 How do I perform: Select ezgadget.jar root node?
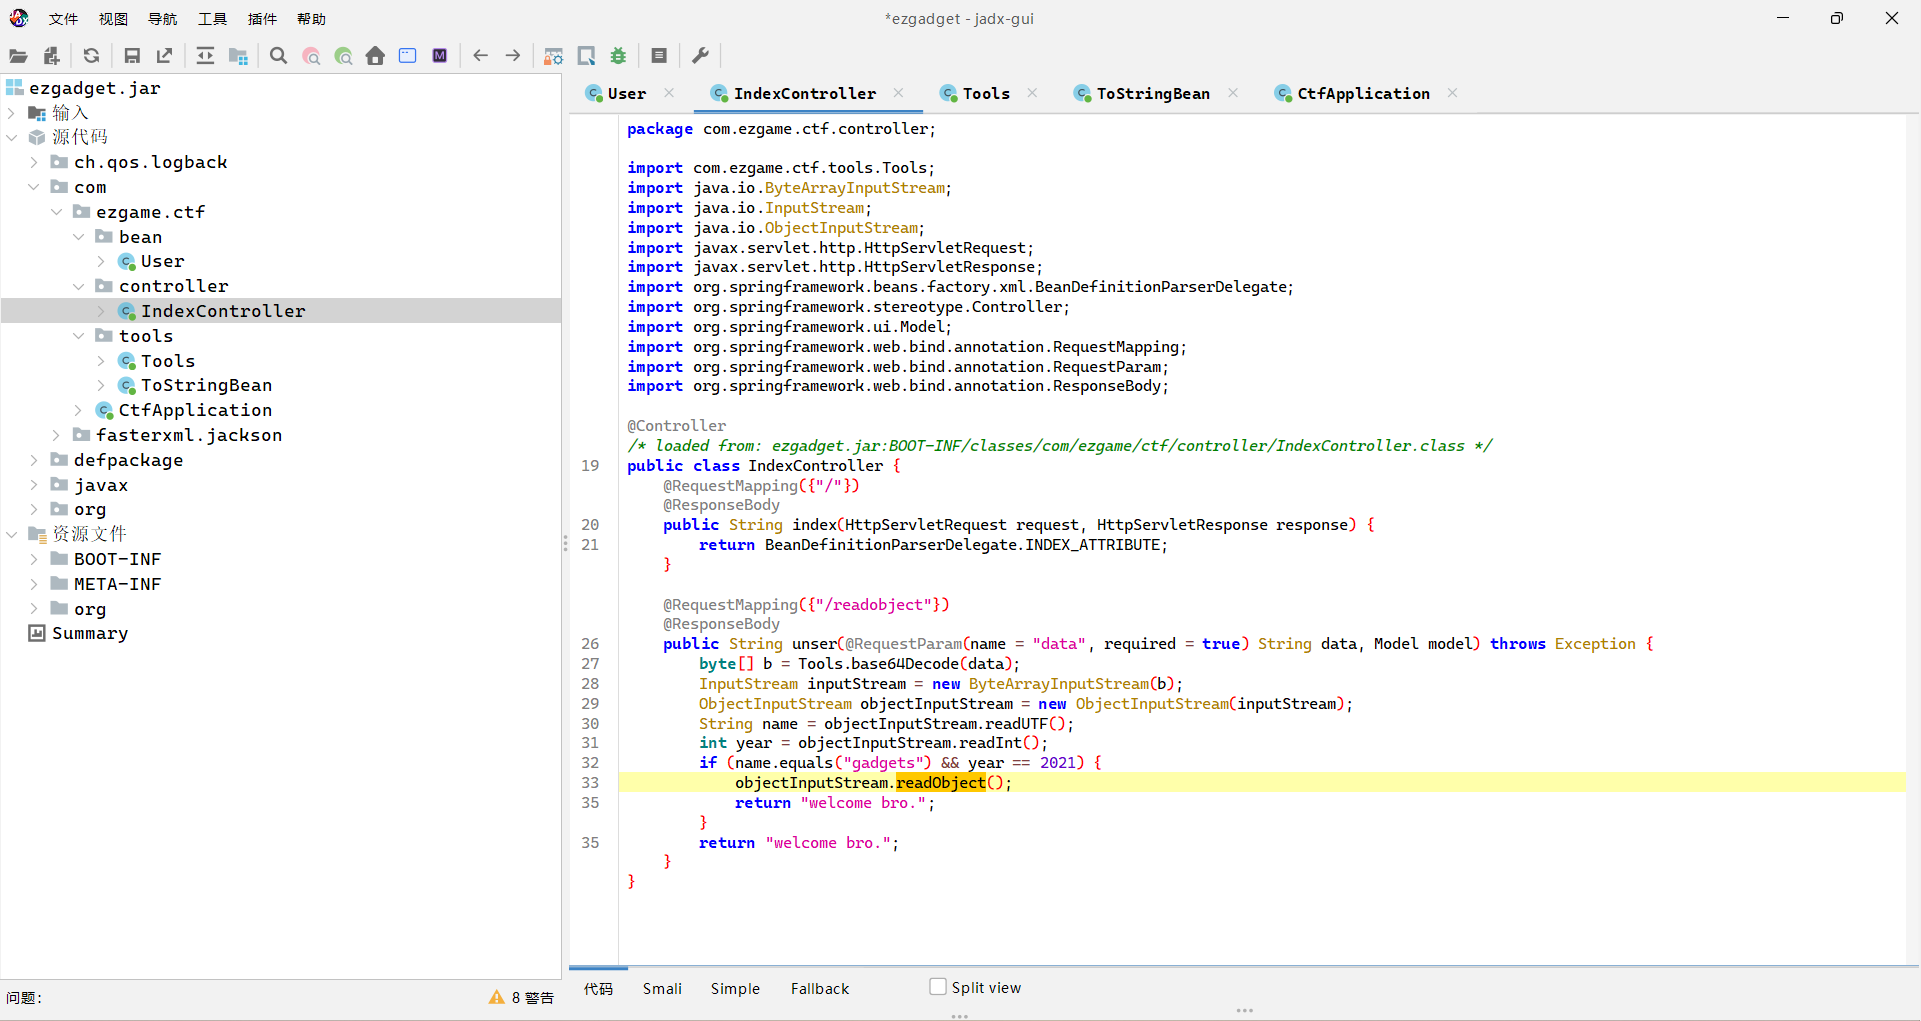tap(94, 88)
